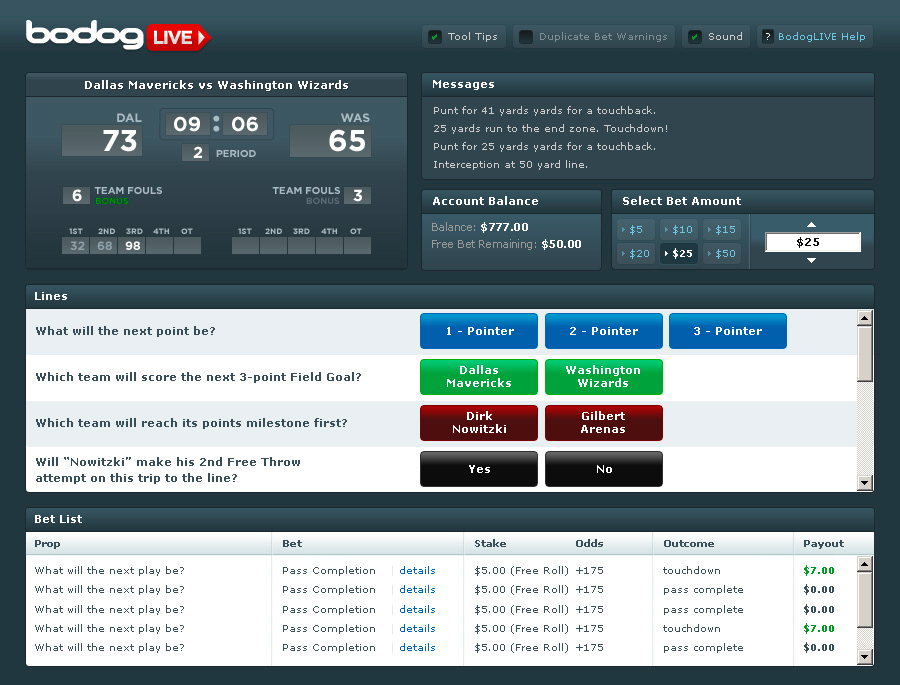Screen dimensions: 900x685
Task: Click the Bet column header
Action: (x=292, y=543)
